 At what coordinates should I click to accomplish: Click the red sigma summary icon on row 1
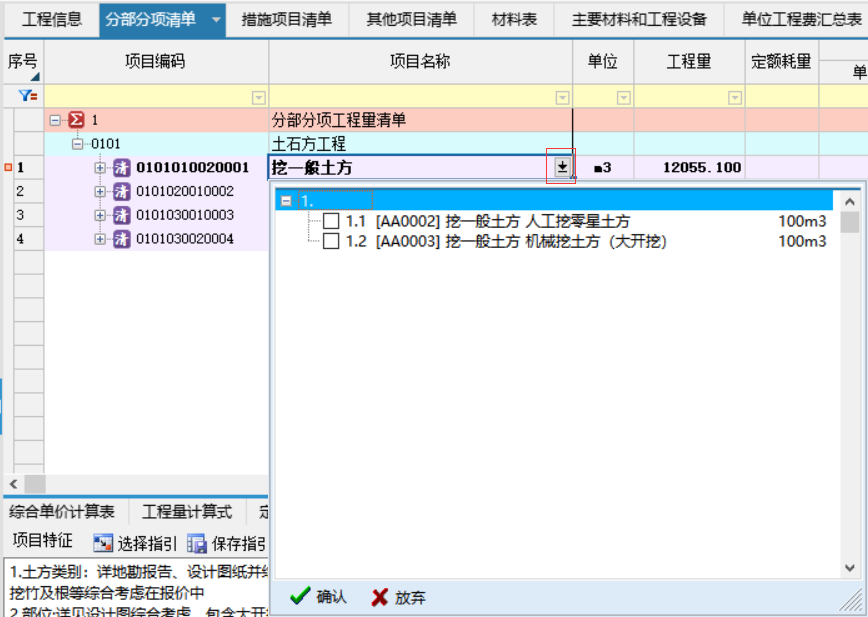[x=74, y=118]
